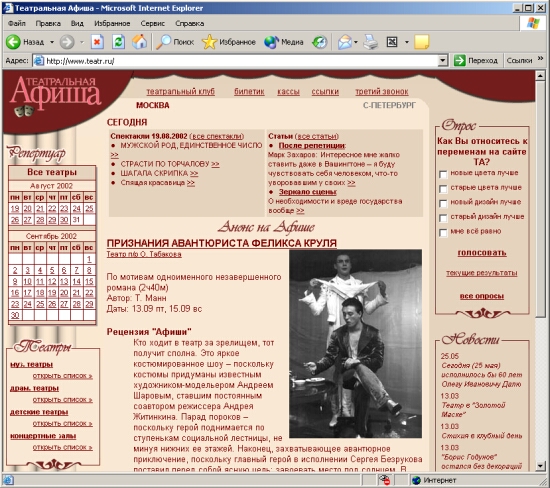View 'текущие результаты' link
550x488 pixels.
click(482, 273)
